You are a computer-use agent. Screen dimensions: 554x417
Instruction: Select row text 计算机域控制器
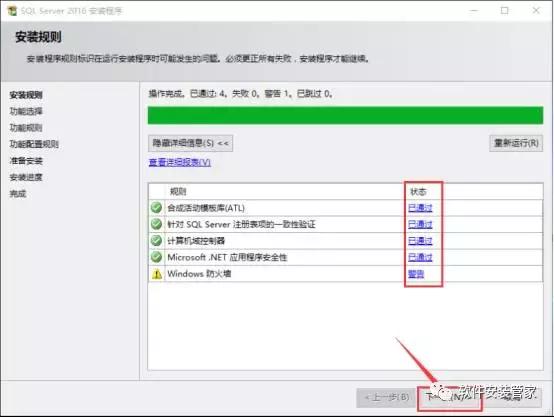pyautogui.click(x=196, y=241)
